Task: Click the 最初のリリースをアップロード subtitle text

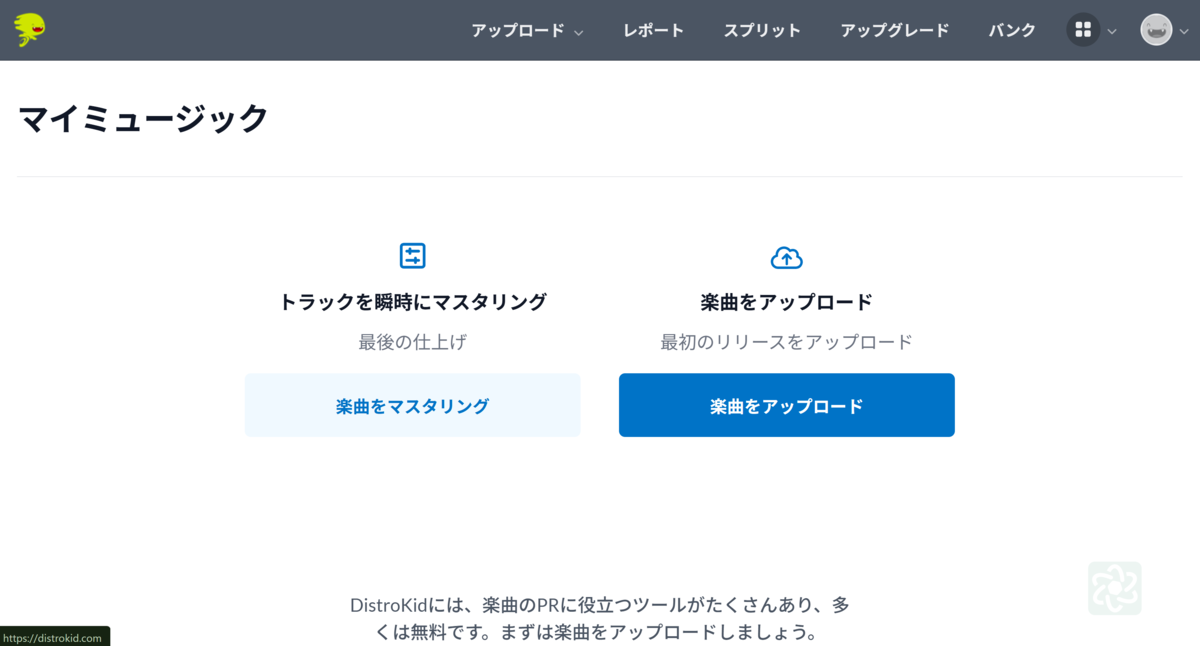Action: pos(786,341)
